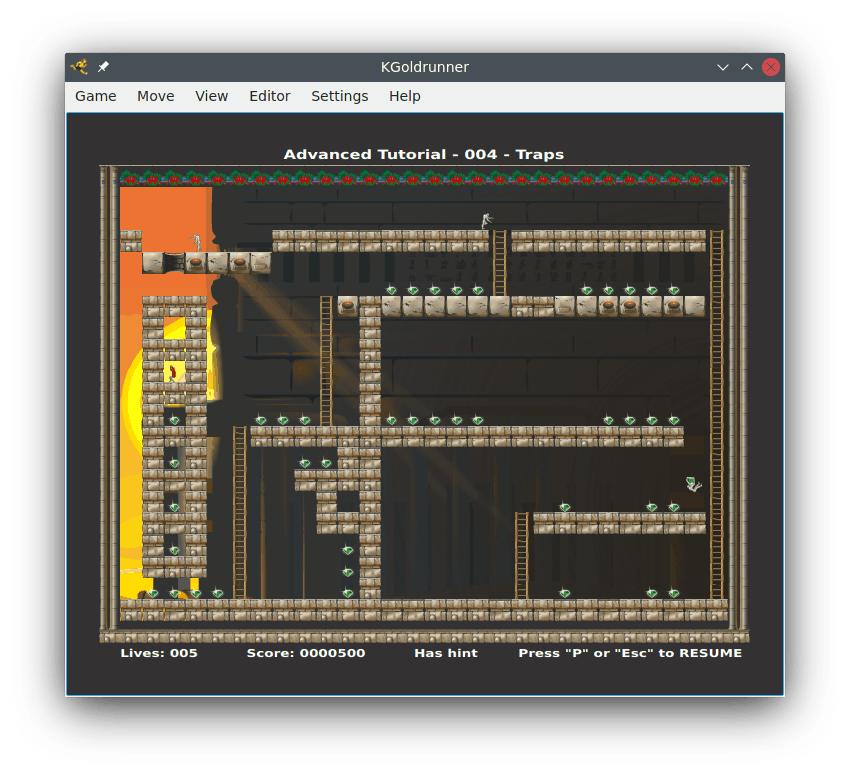Open the View menu
The height and width of the screenshot is (774, 850).
pyautogui.click(x=211, y=96)
